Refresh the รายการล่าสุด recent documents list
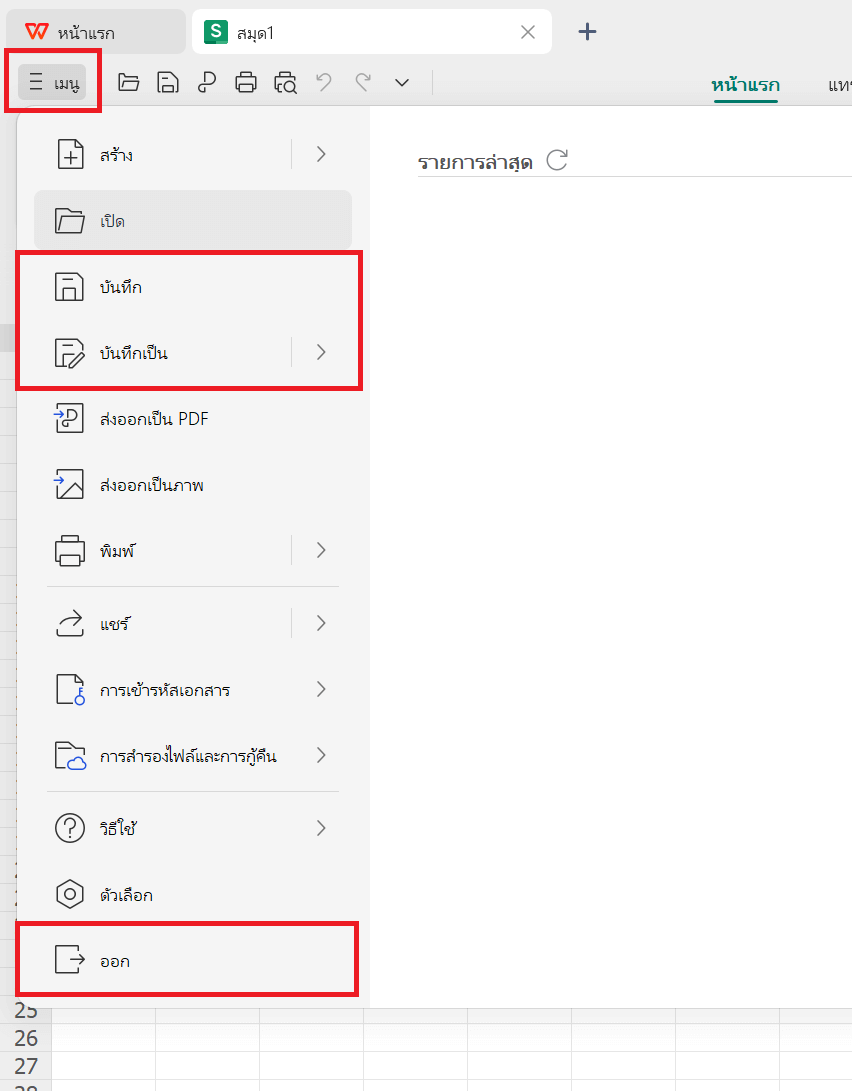This screenshot has width=852, height=1091. [558, 158]
